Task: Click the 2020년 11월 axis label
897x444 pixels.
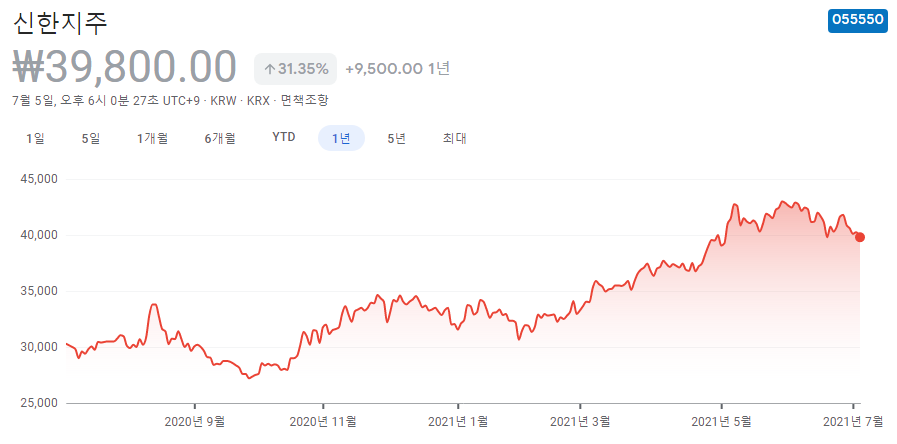Action: [x=323, y=422]
